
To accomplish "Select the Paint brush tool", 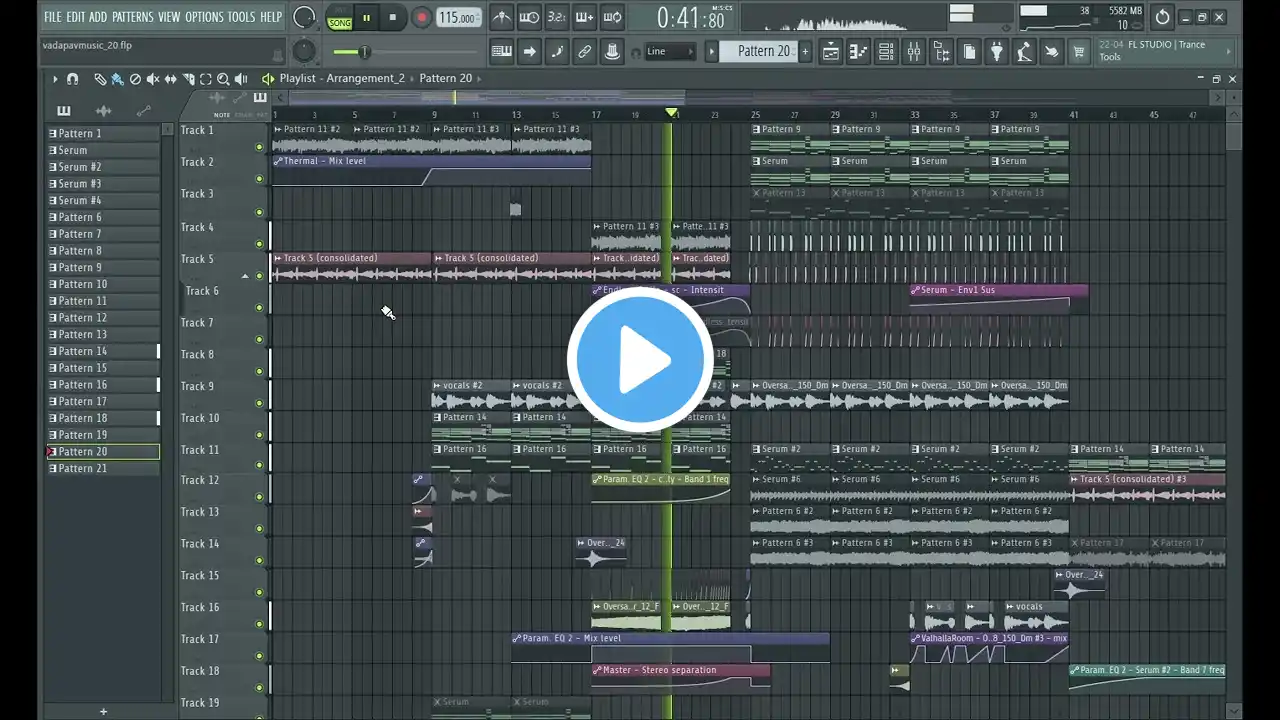I will click(x=117, y=79).
